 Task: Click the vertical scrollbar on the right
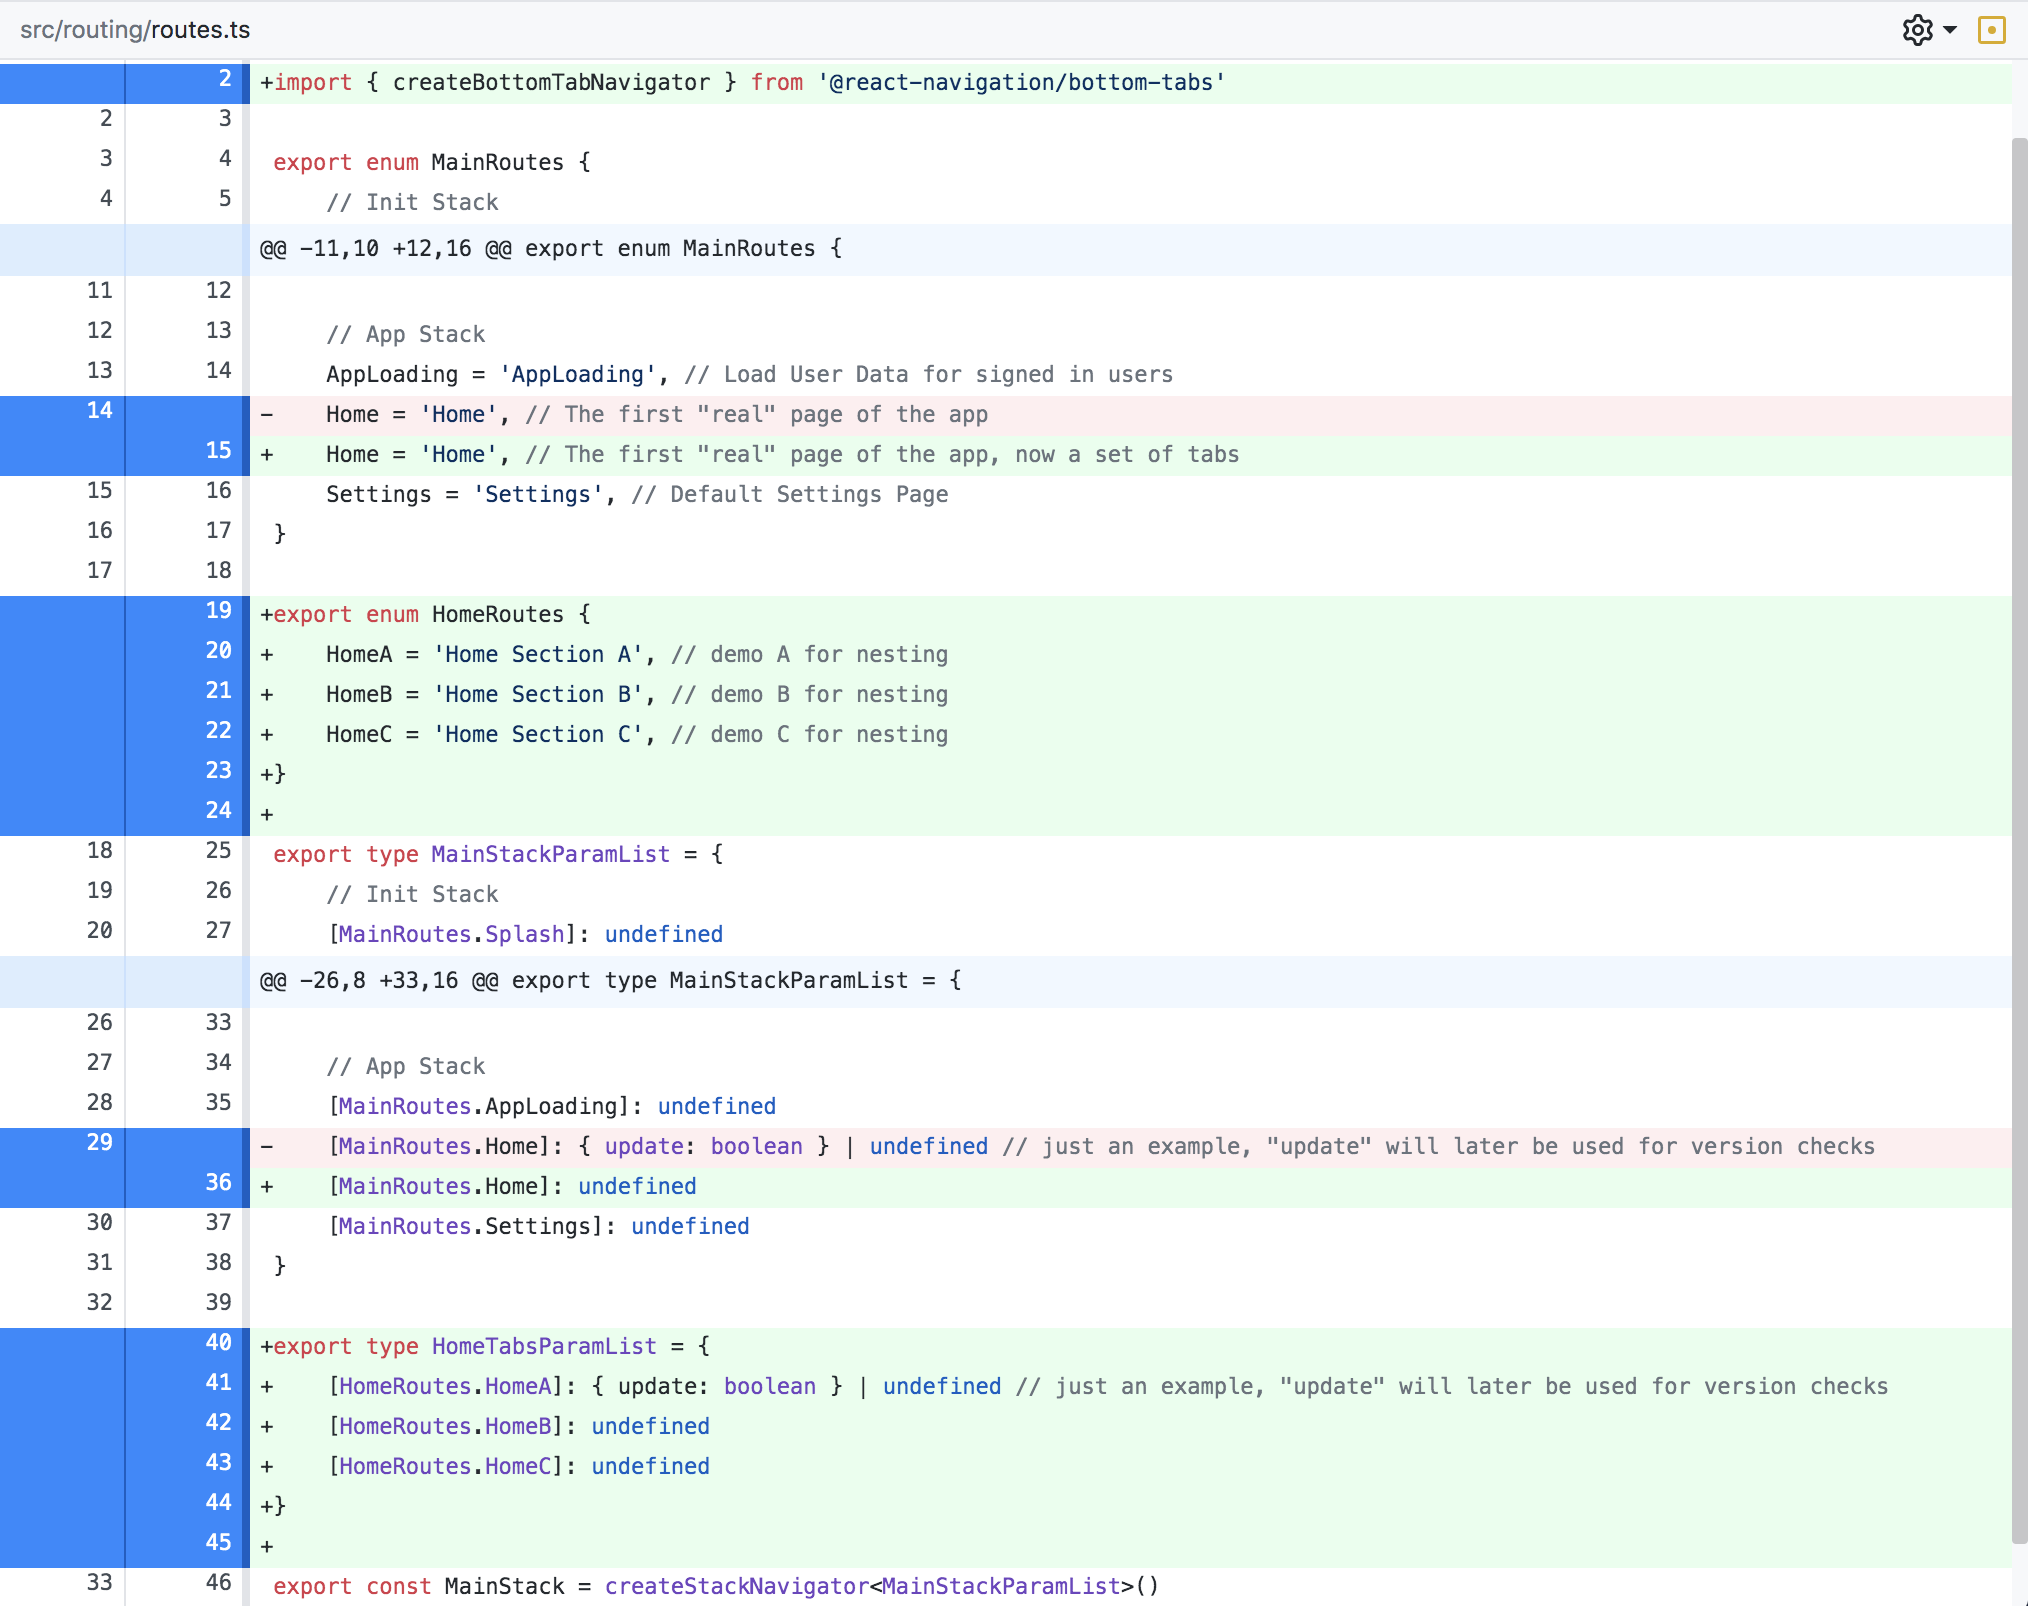tap(2019, 840)
